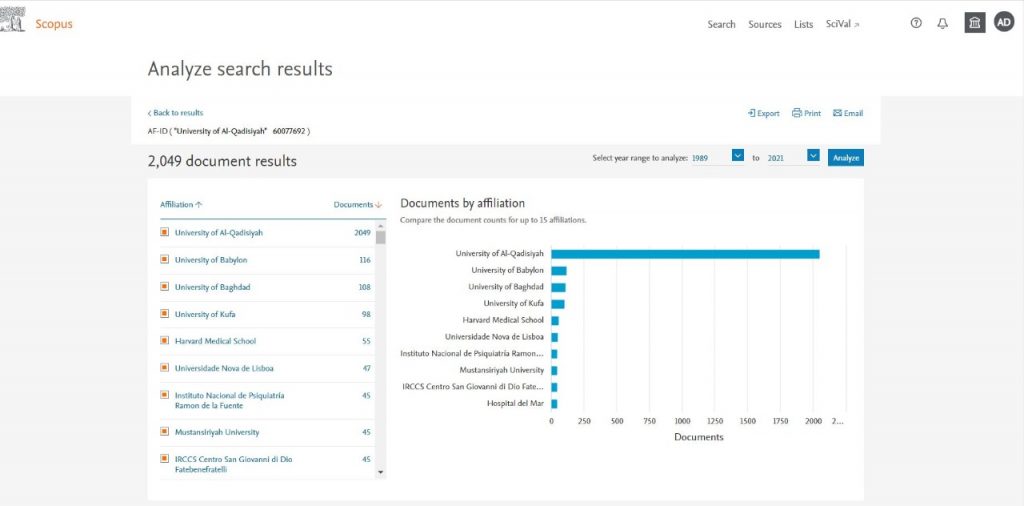Viewport: 1024px width, 506px height.
Task: Open the Lists menu
Action: 803,24
